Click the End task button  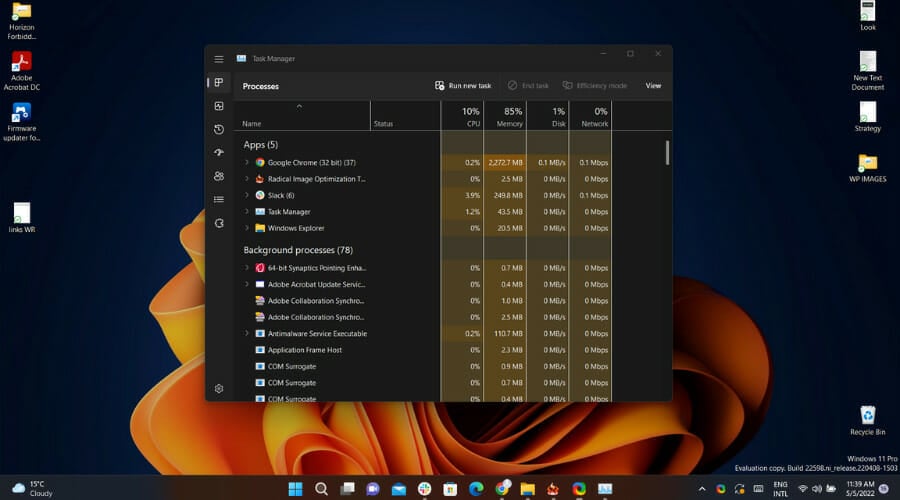pyautogui.click(x=528, y=86)
